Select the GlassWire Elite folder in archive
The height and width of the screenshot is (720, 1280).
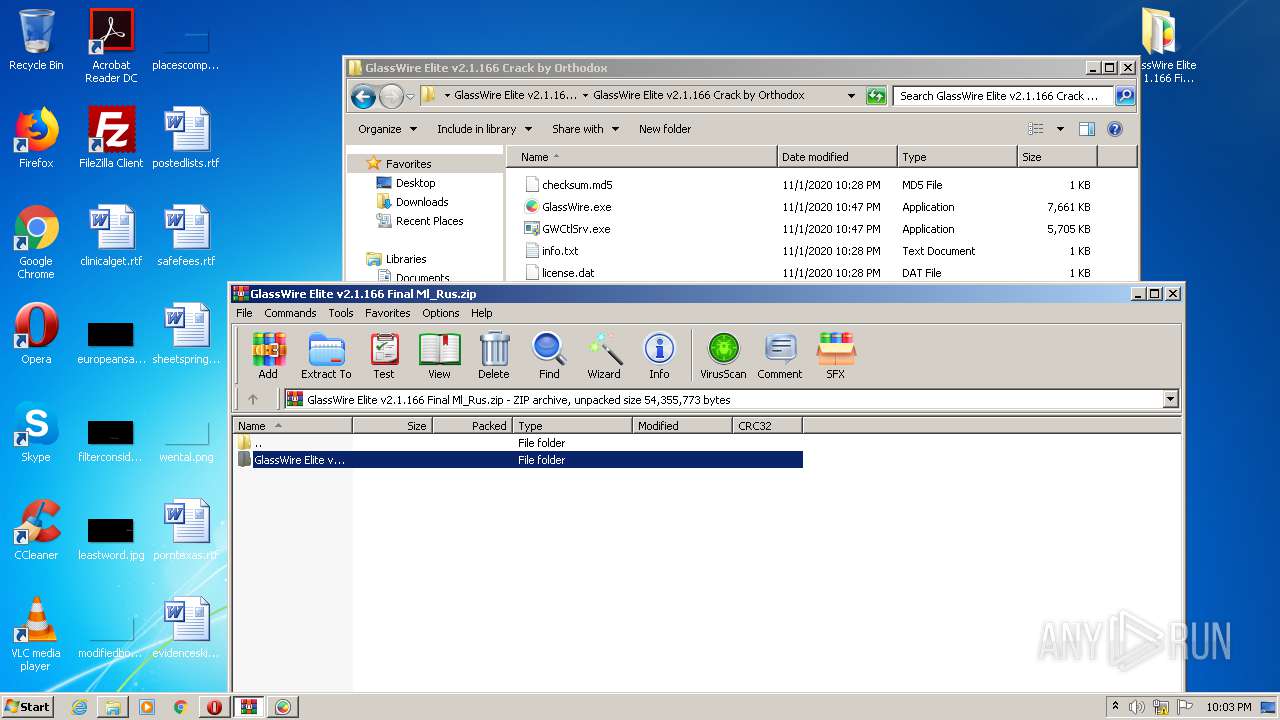click(x=518, y=460)
